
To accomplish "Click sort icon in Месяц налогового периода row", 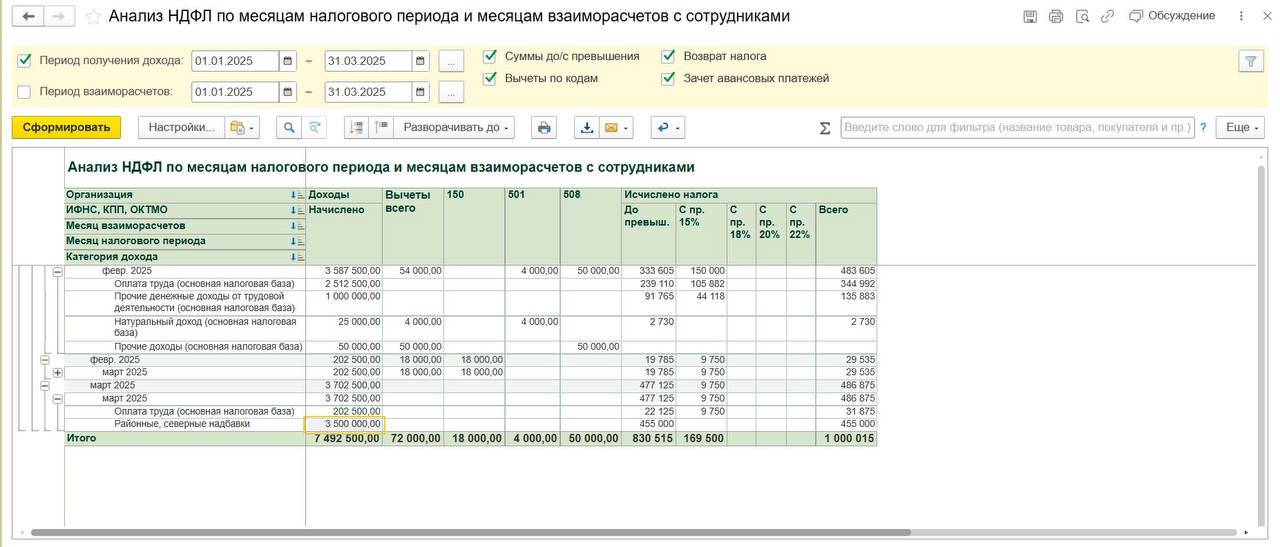I will (297, 241).
